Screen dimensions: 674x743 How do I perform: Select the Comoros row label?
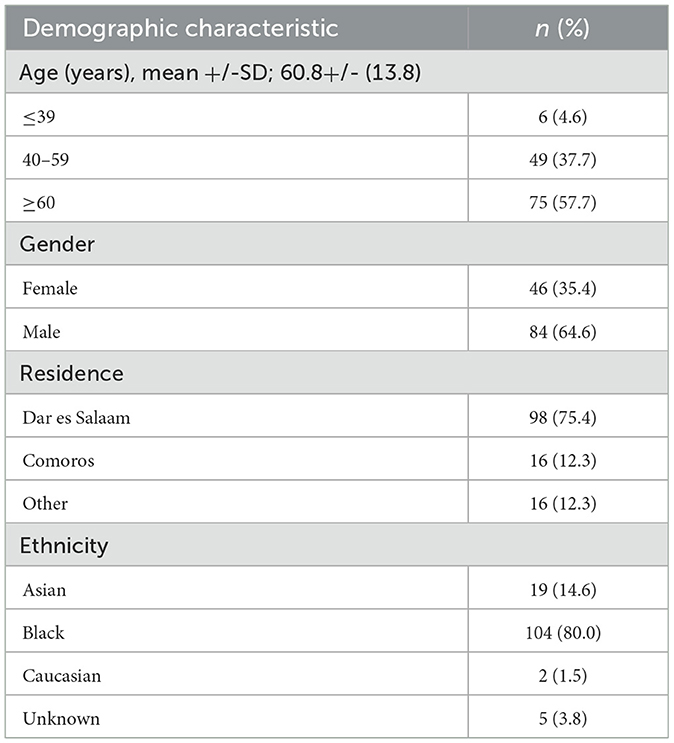58,460
